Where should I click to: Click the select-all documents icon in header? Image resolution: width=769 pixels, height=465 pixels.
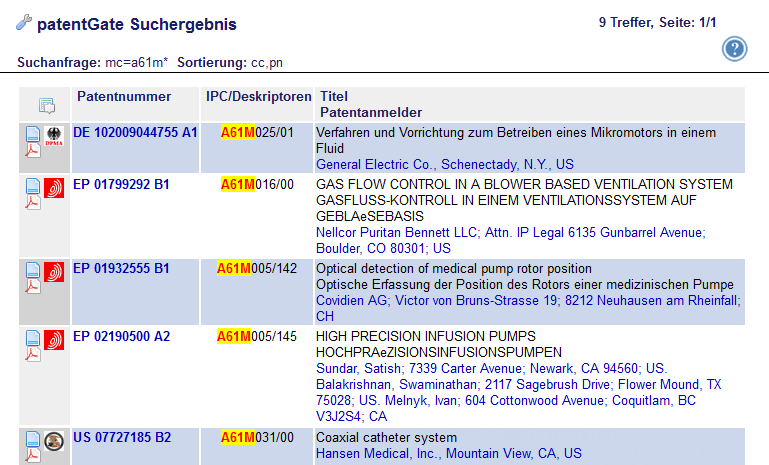tap(46, 105)
